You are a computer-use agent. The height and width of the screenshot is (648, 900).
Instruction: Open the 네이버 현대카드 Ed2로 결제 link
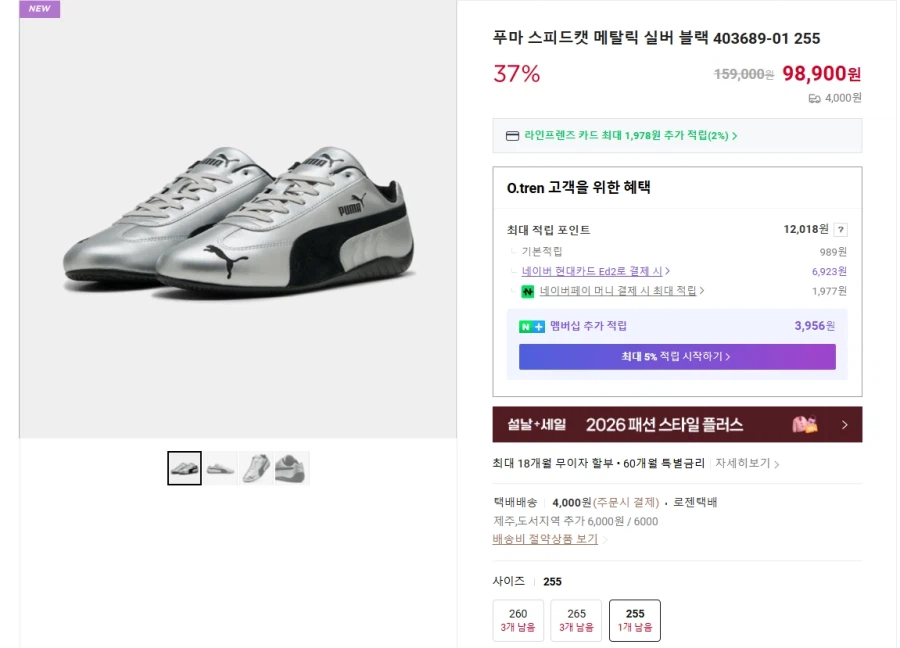click(594, 270)
